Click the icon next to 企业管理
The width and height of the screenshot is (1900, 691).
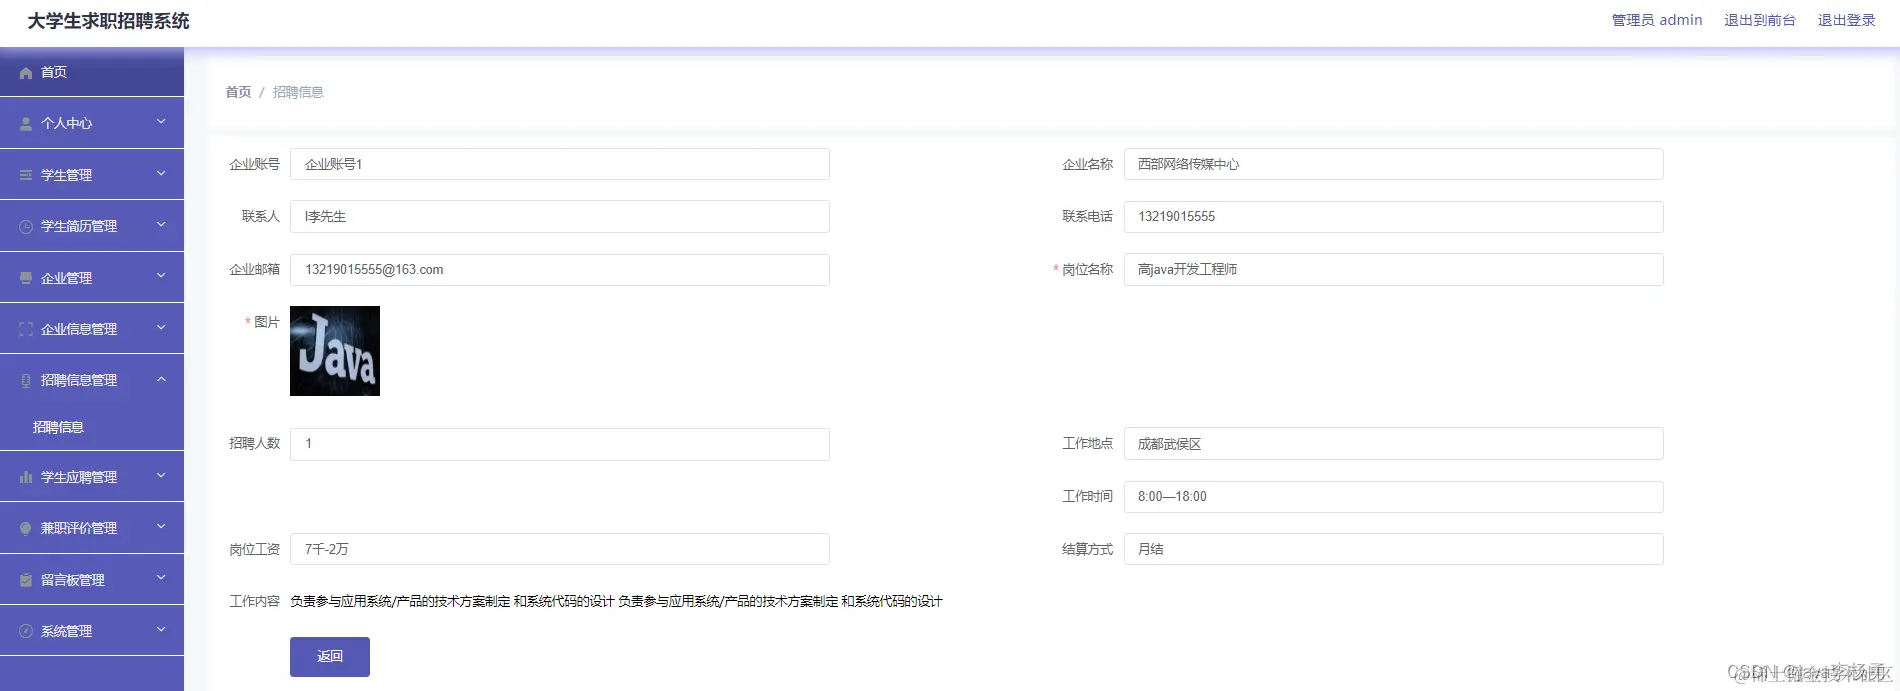click(26, 278)
